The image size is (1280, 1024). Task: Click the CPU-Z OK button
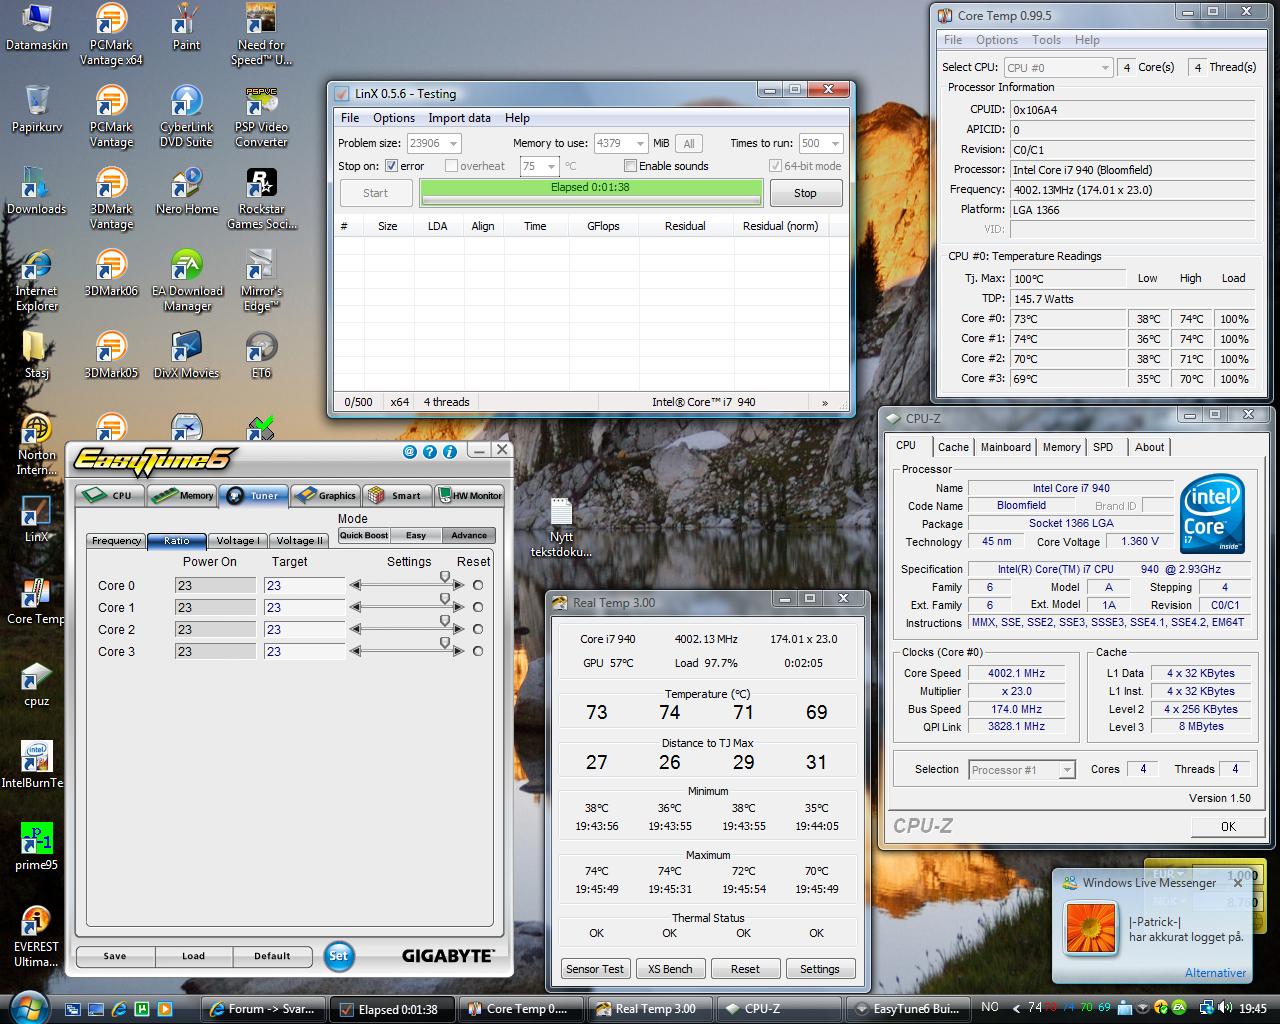(x=1228, y=826)
